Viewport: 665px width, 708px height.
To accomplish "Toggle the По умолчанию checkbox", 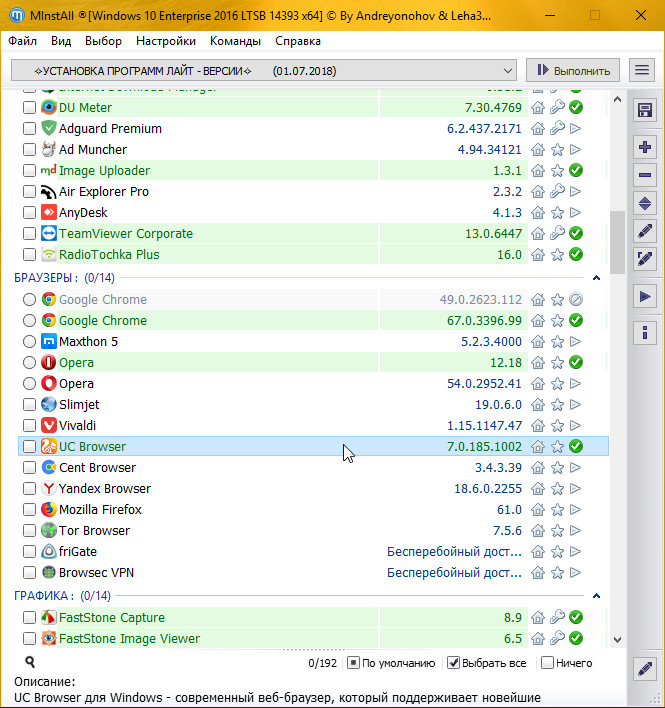I will (353, 663).
